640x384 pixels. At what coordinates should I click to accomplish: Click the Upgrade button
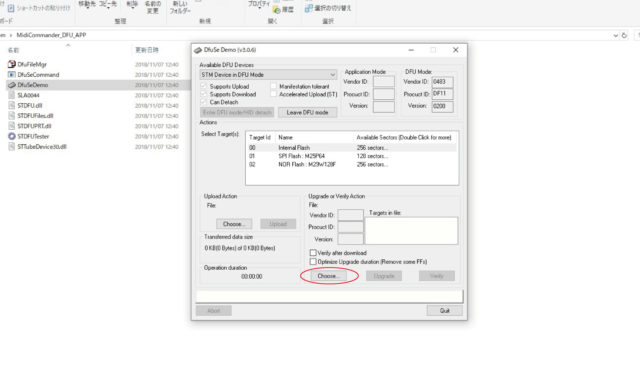pyautogui.click(x=384, y=276)
